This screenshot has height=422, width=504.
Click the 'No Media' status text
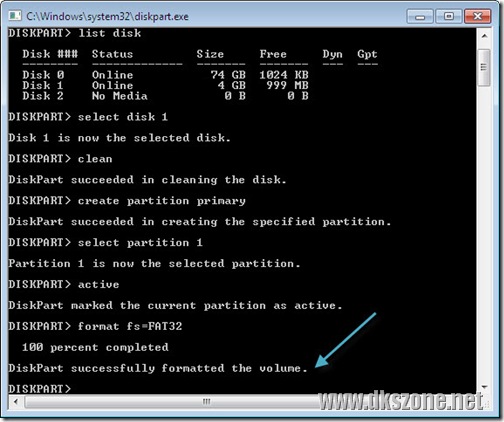pos(120,96)
